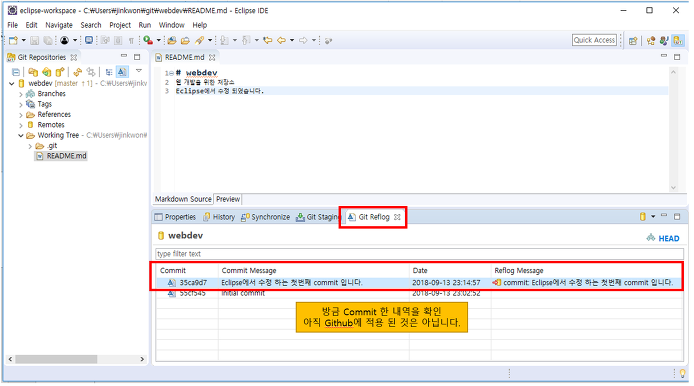Click the Forward navigation arrow
694x386 pixels.
[x=303, y=40]
